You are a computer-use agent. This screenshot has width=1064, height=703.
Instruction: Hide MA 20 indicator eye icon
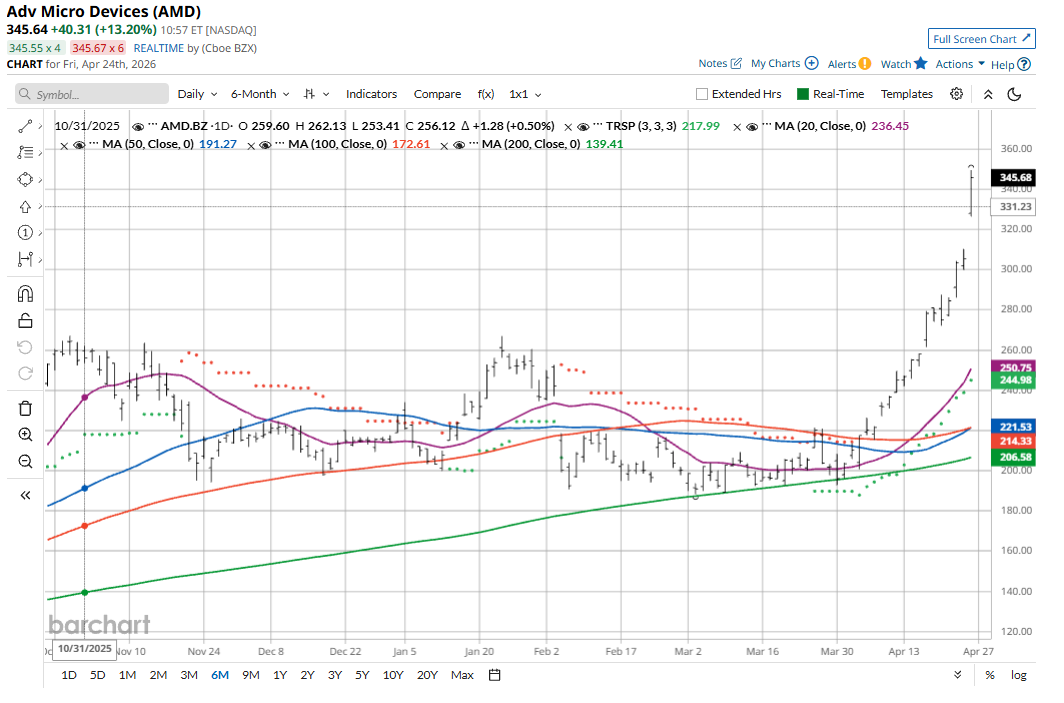coord(752,127)
